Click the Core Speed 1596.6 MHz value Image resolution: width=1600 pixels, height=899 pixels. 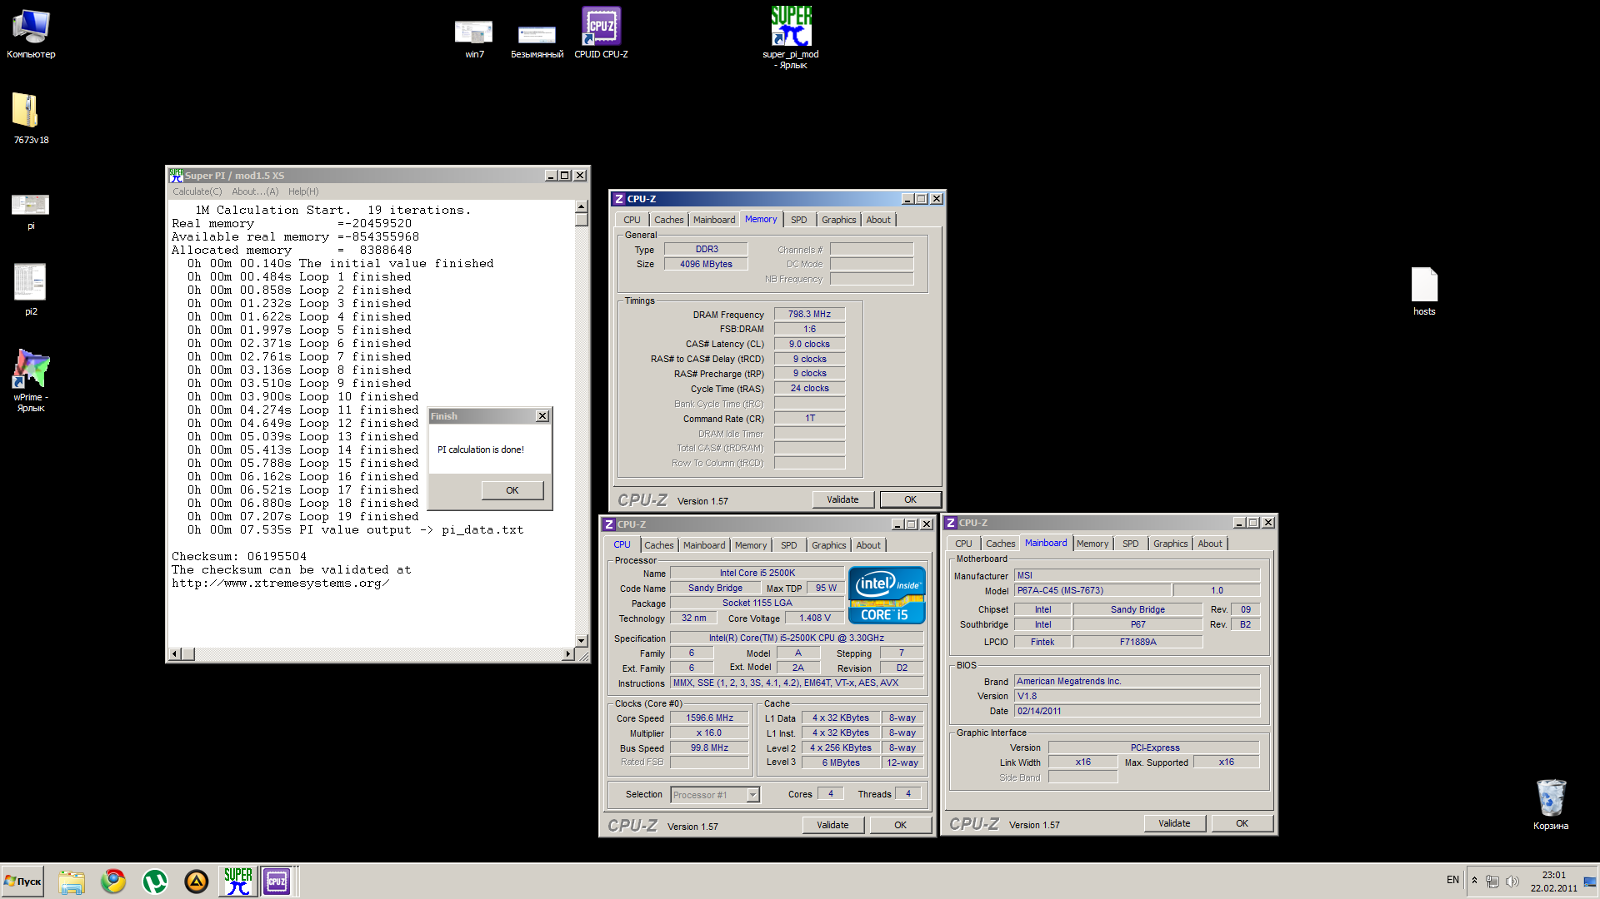click(709, 718)
